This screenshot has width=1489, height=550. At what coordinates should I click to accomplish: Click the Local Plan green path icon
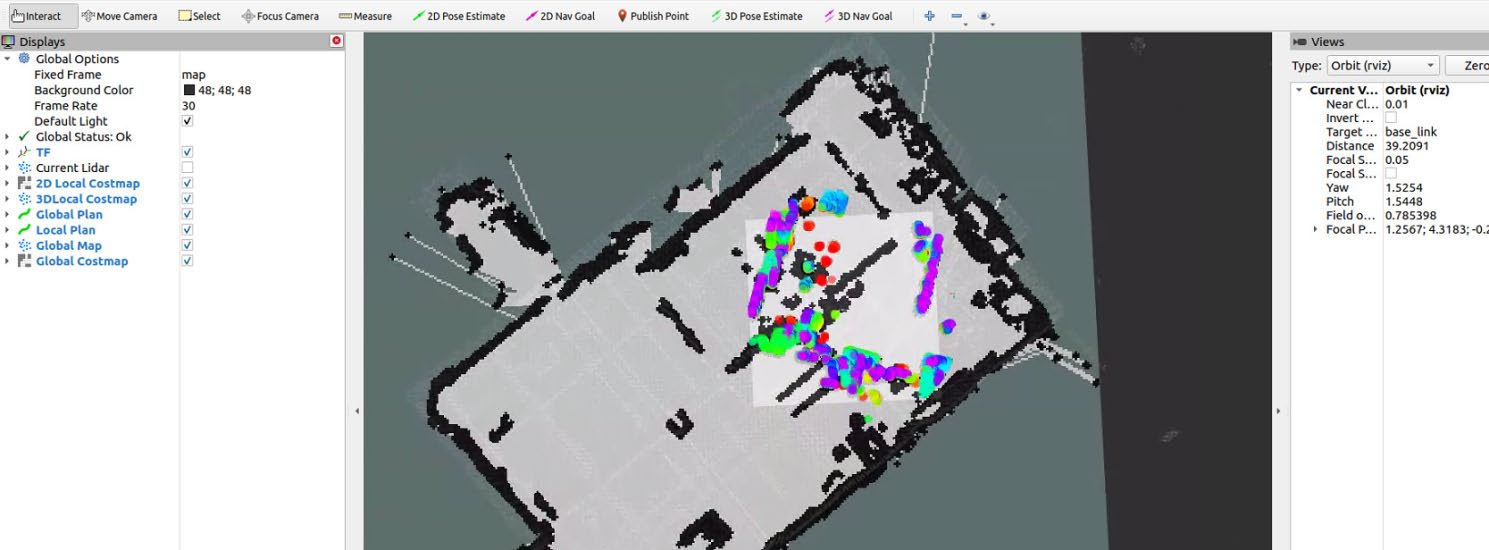pyautogui.click(x=25, y=230)
